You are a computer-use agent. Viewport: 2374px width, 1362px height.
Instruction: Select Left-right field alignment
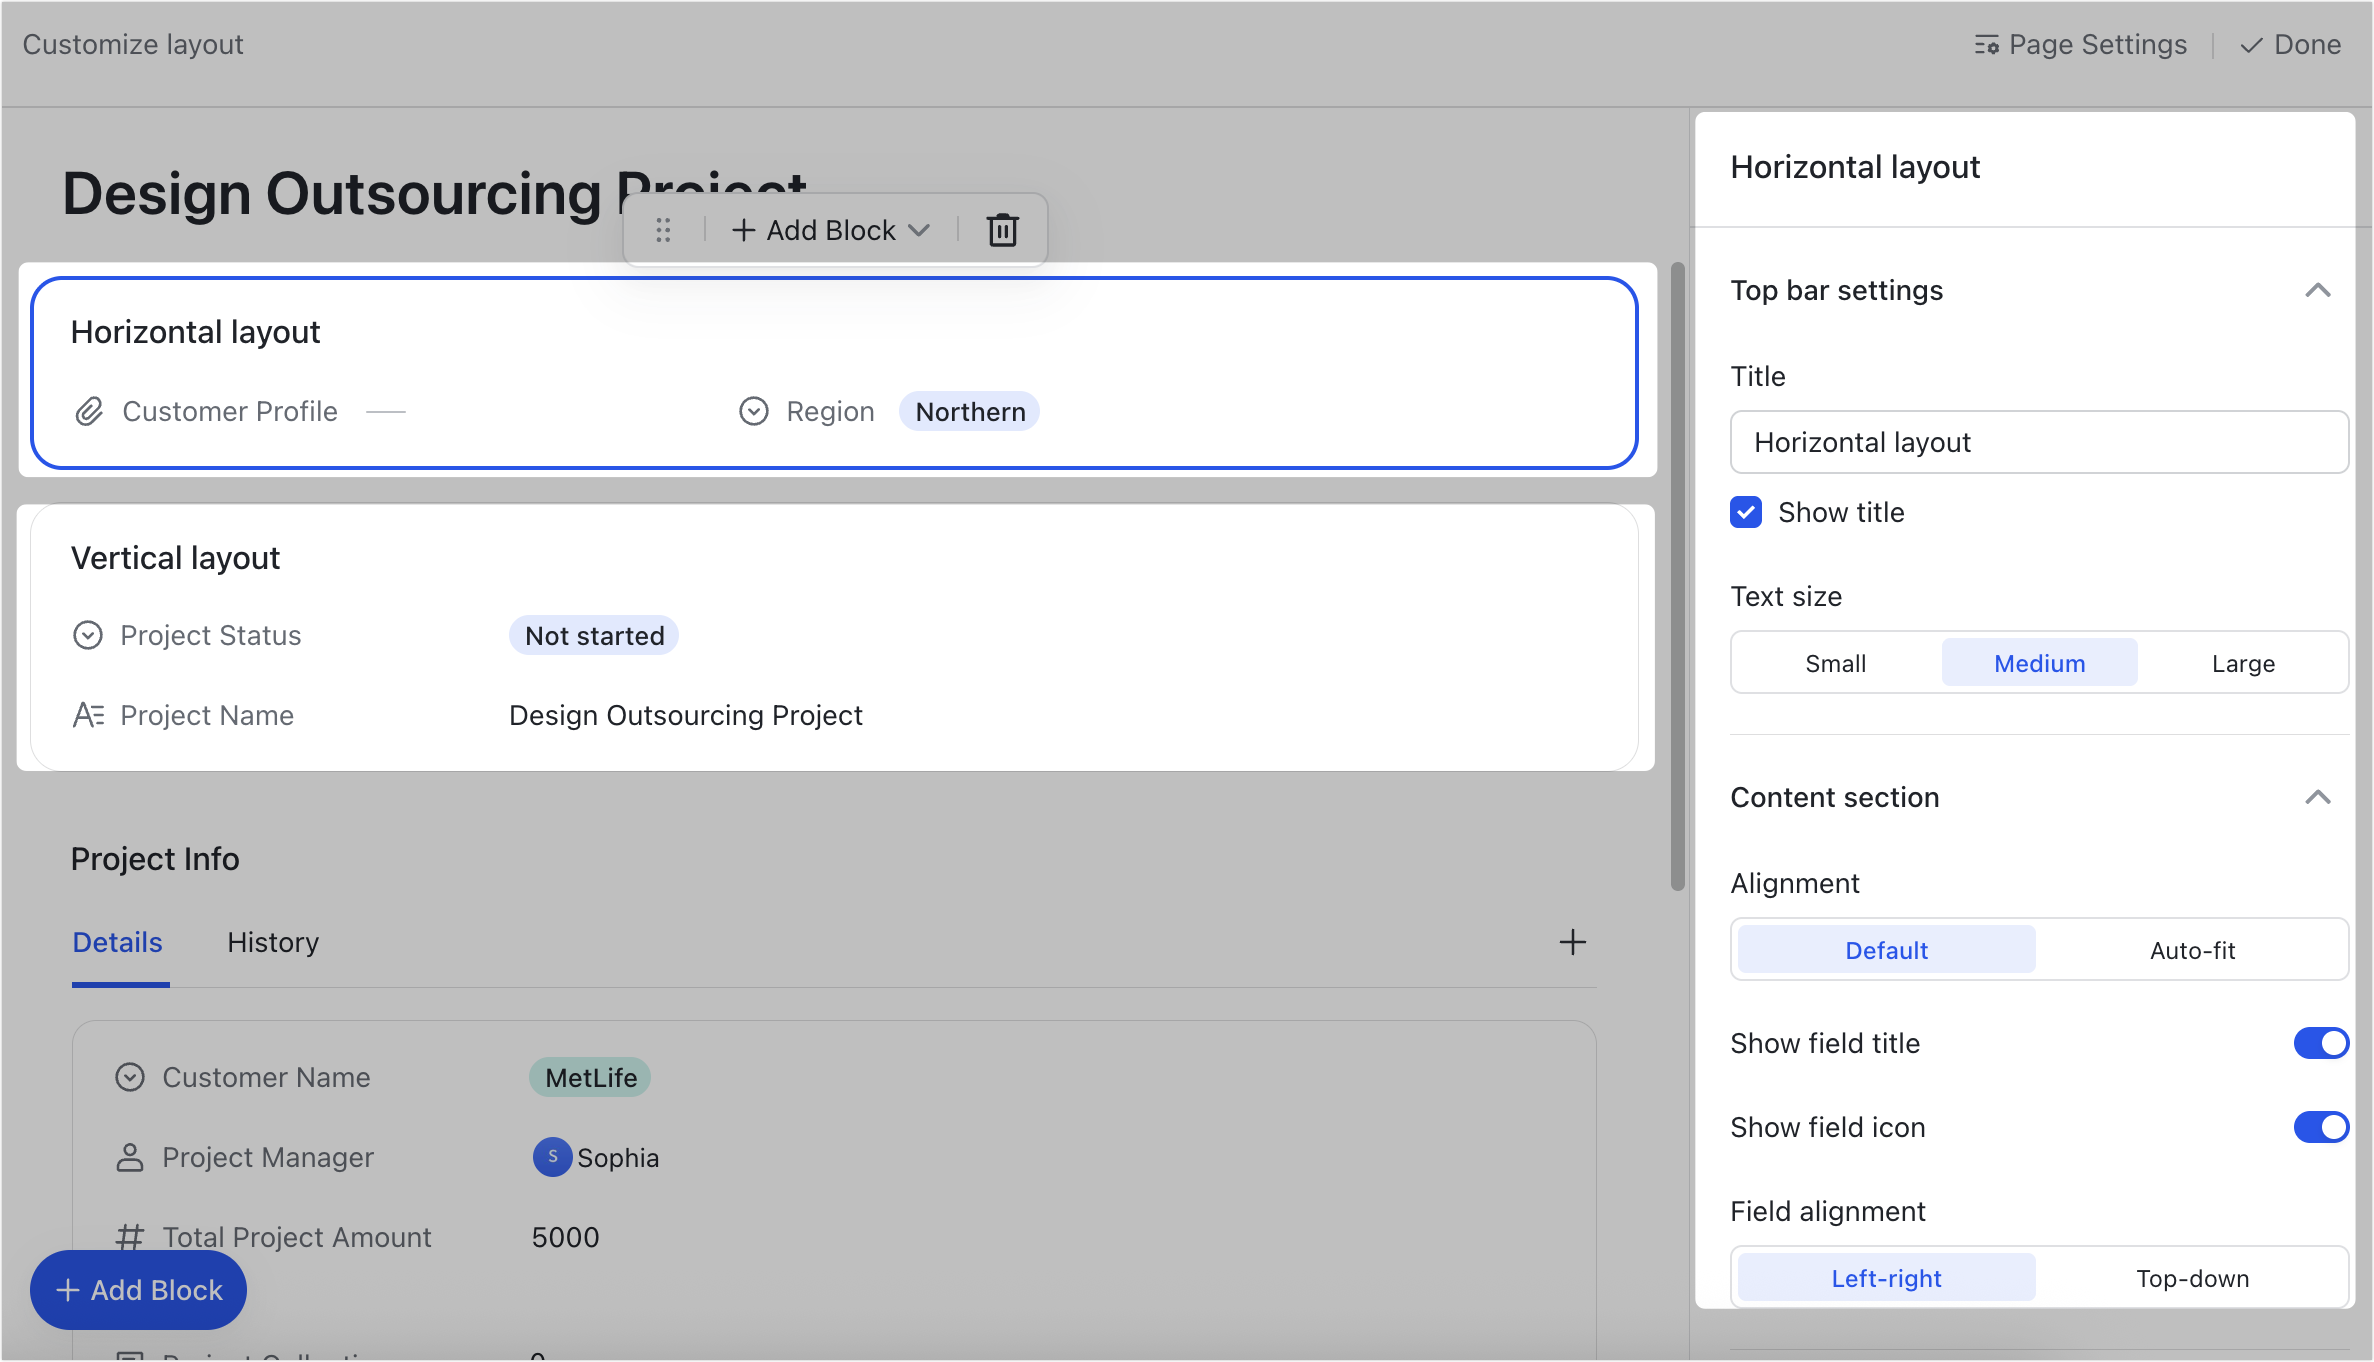pyautogui.click(x=1886, y=1278)
